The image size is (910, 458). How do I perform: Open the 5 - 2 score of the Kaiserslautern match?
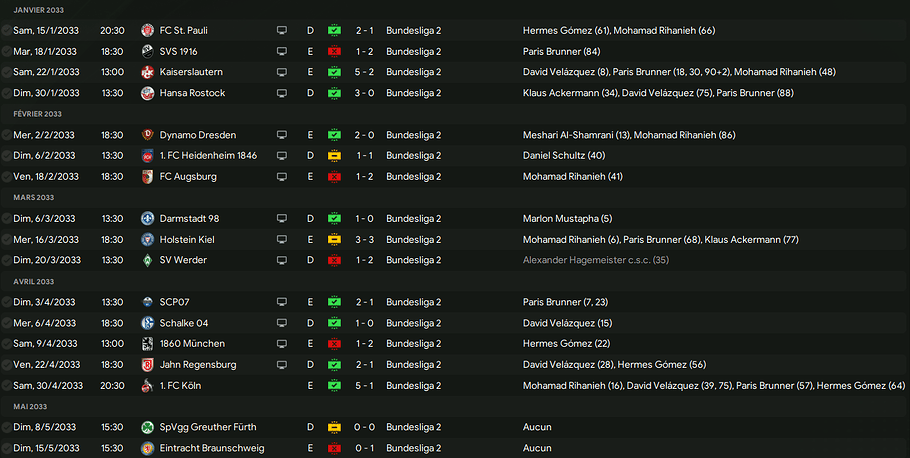365,72
